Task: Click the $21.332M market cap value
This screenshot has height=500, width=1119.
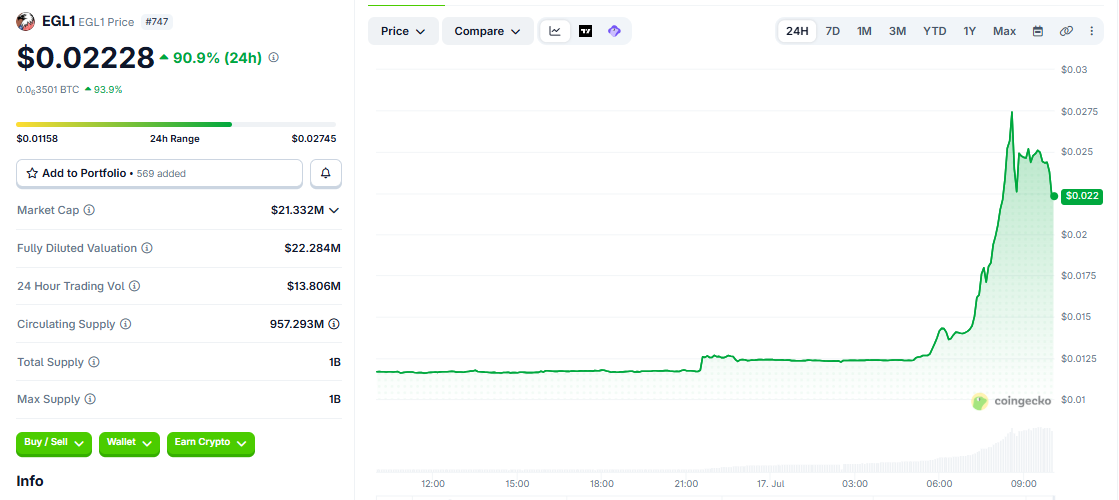Action: [x=298, y=210]
